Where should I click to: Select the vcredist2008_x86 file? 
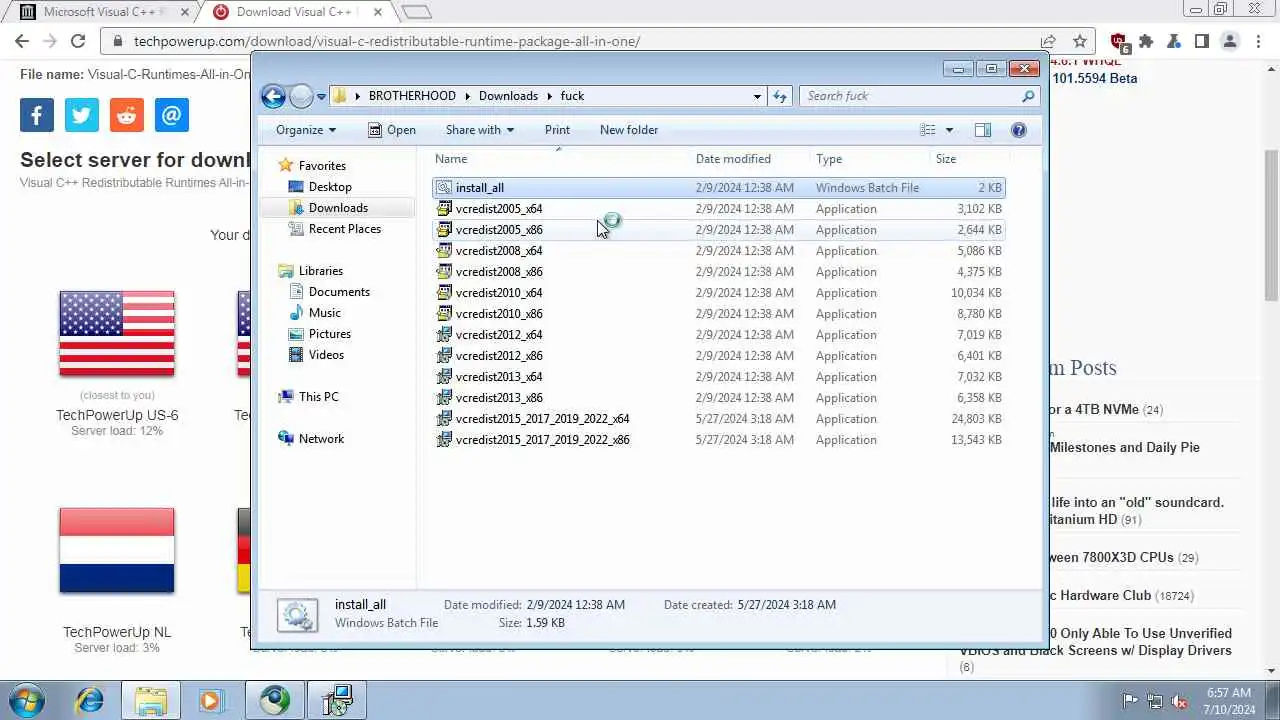click(x=718, y=272)
